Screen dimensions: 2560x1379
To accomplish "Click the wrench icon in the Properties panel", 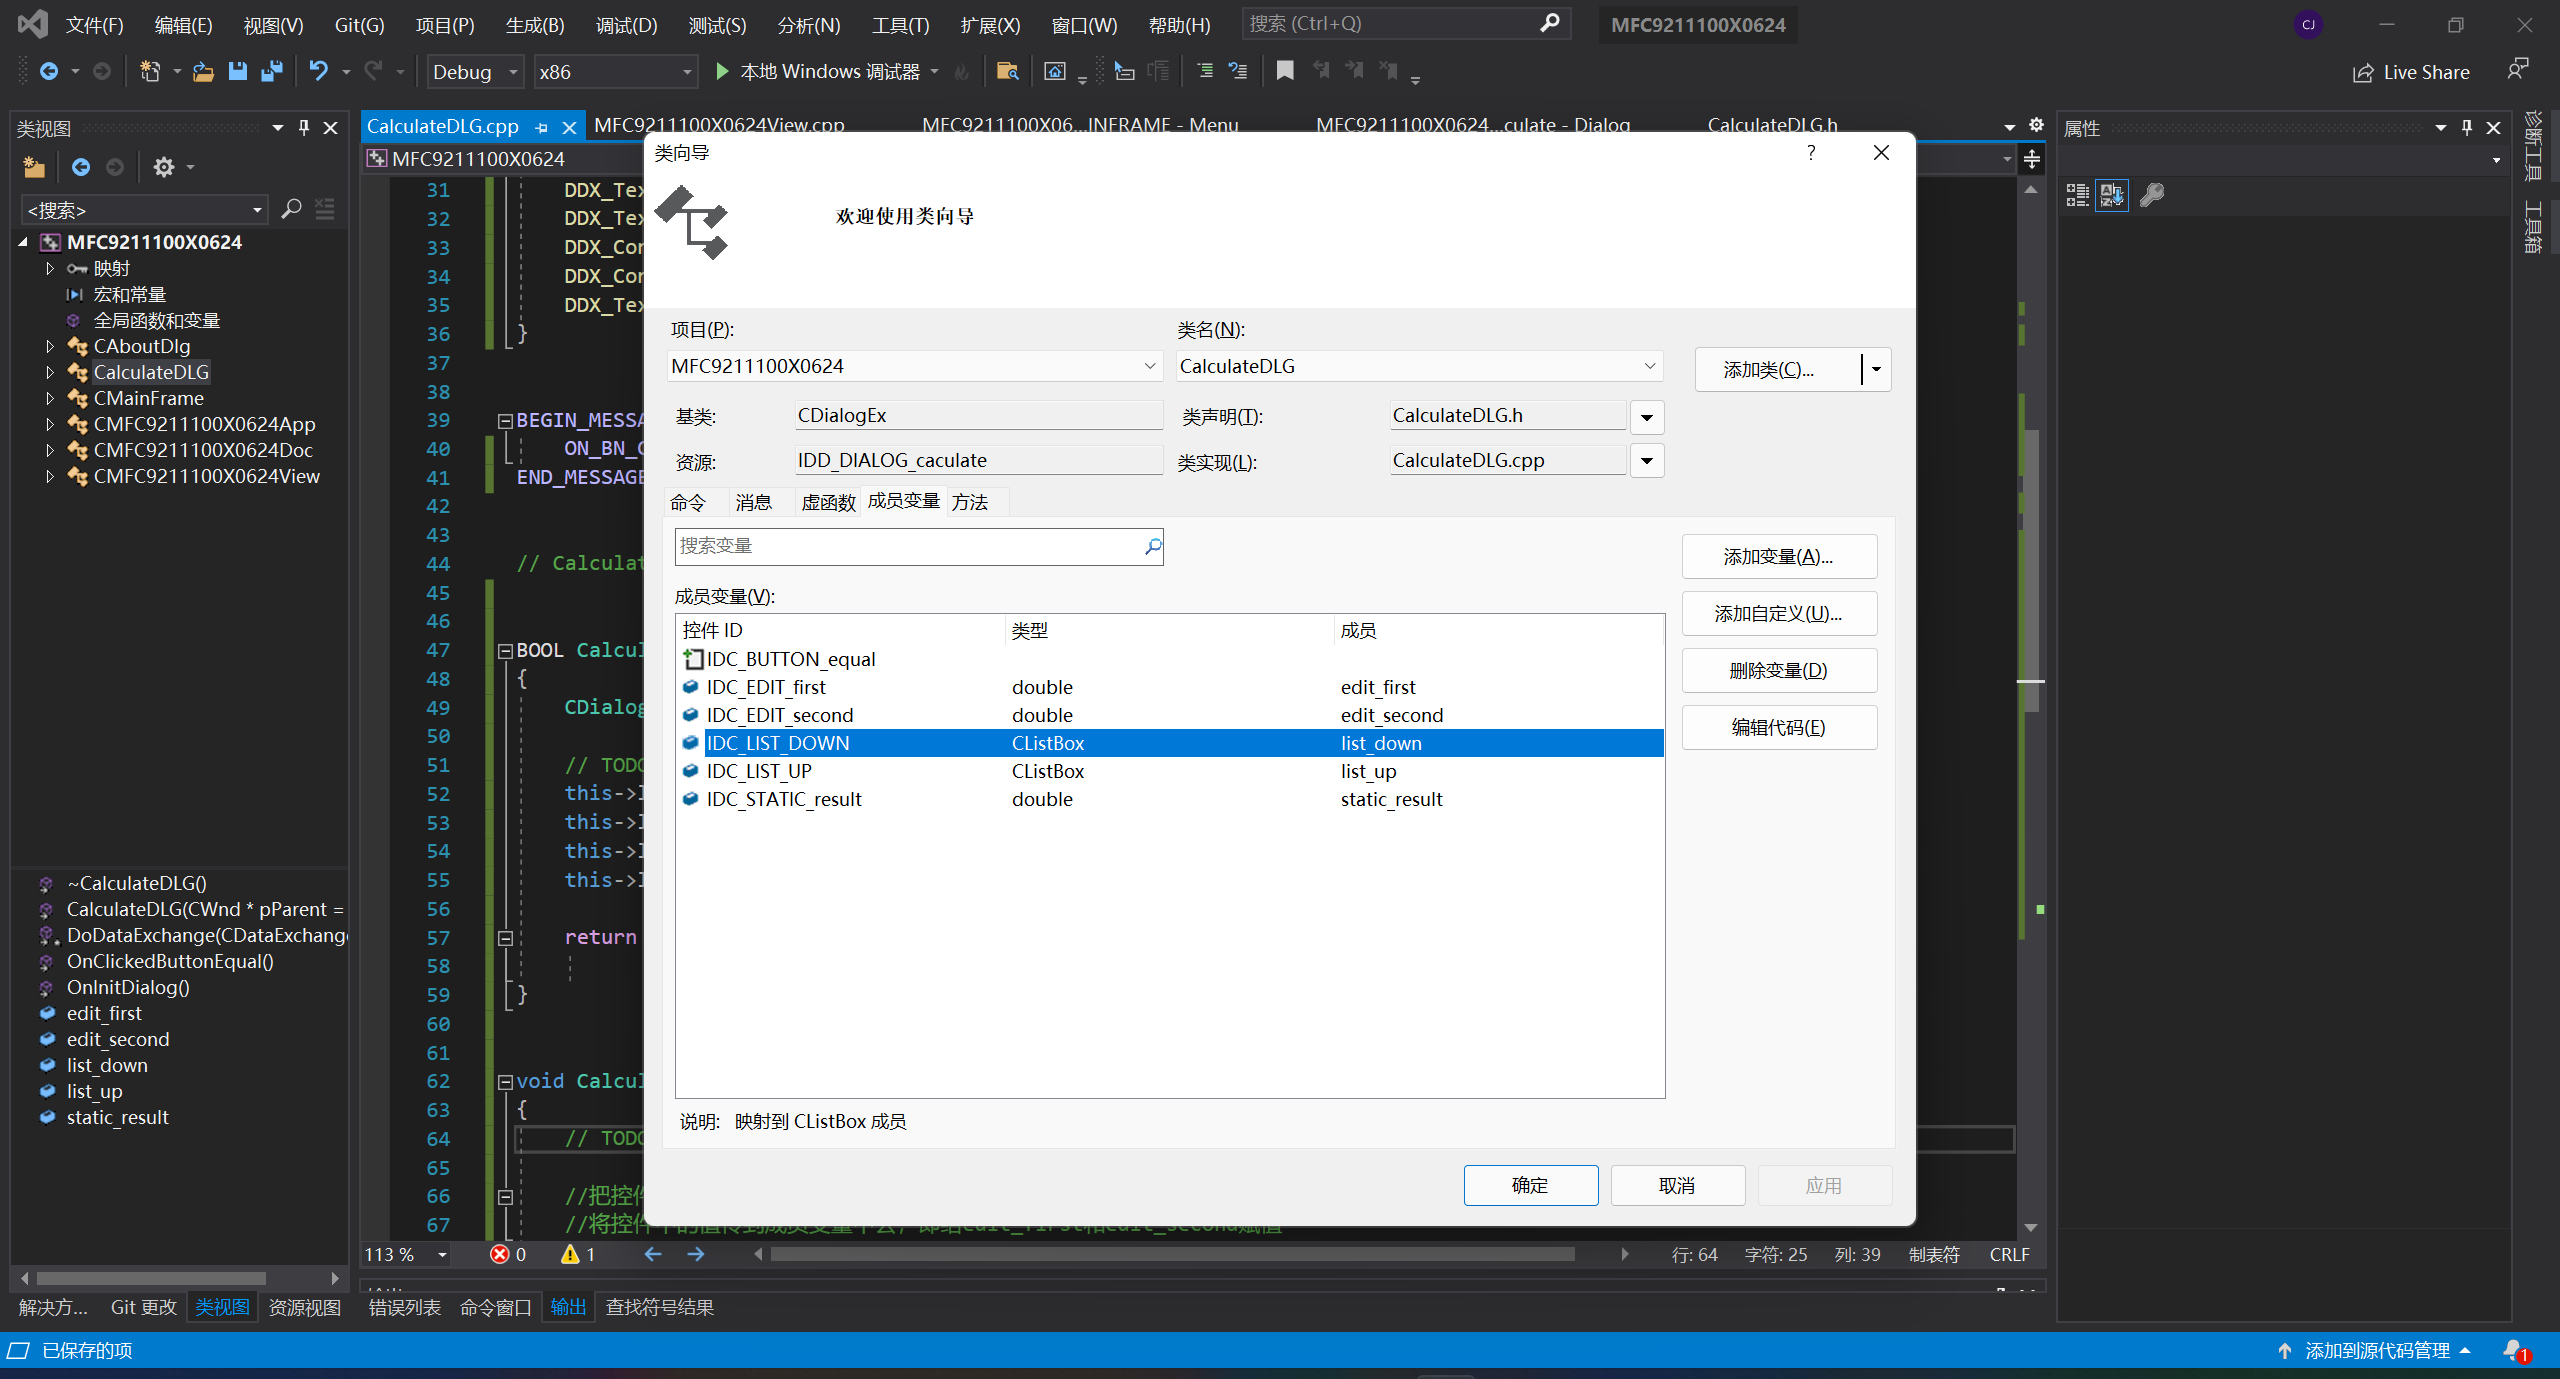I will pos(2151,195).
